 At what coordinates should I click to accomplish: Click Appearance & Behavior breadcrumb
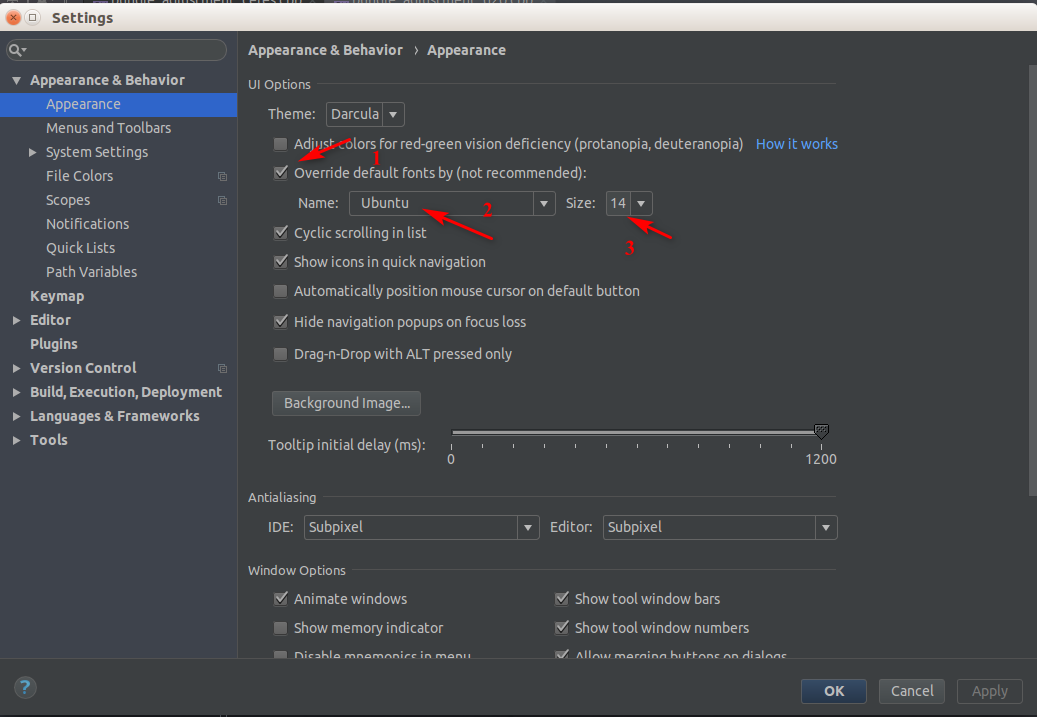coord(325,50)
